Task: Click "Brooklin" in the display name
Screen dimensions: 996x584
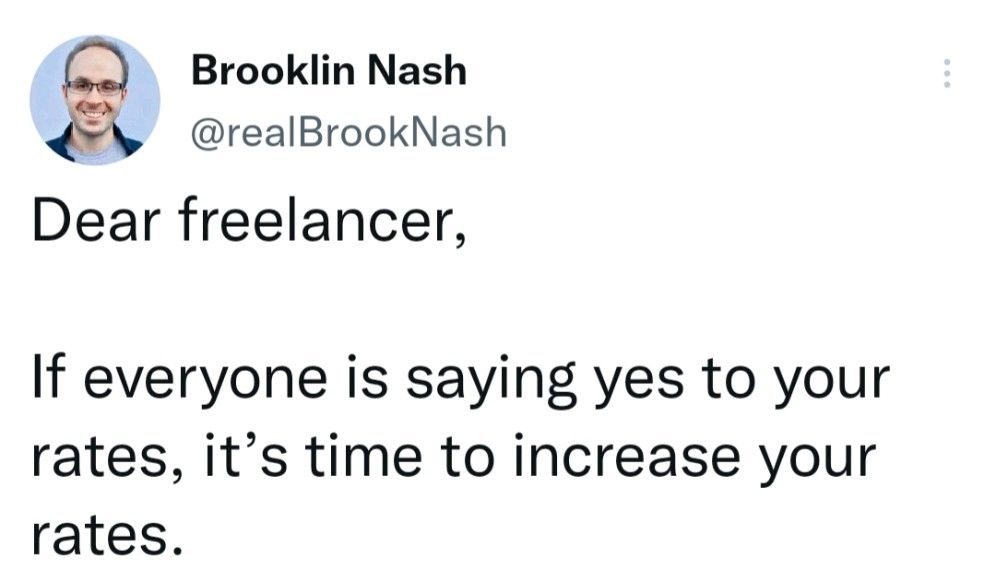Action: pyautogui.click(x=273, y=70)
